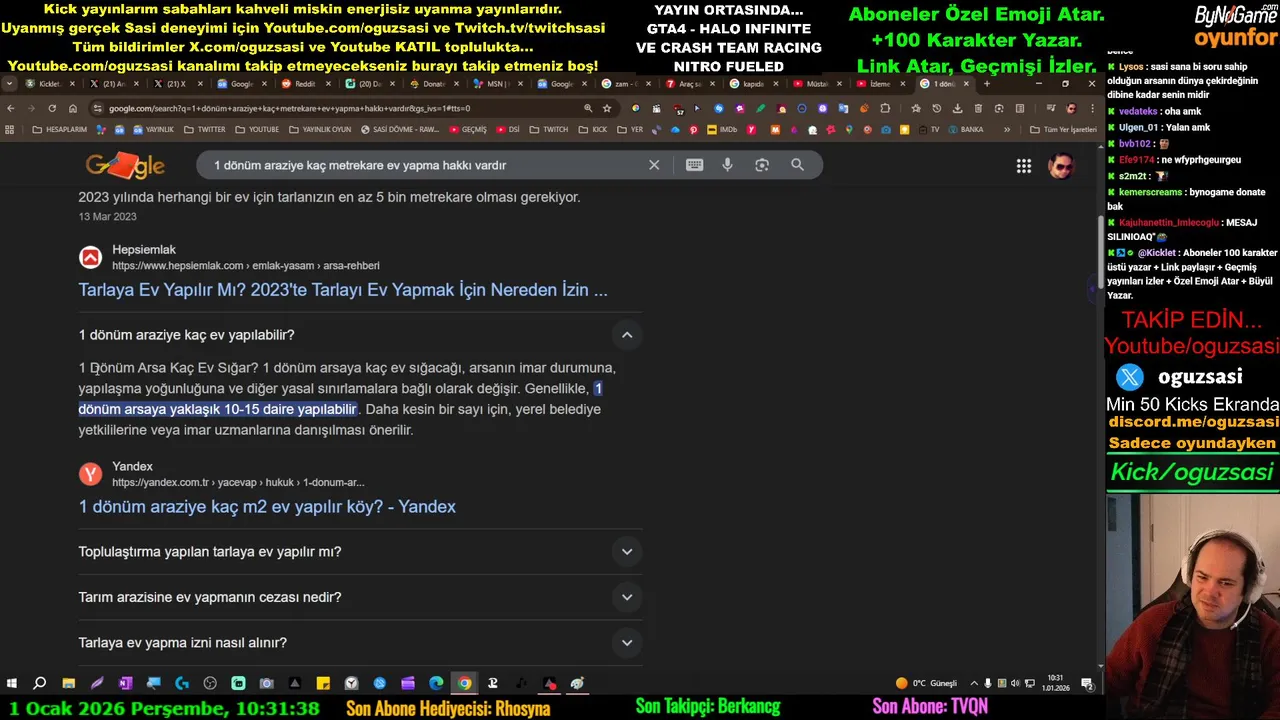Collapse '1 dönüm araziye kaç ev yapılabilir?'

[x=627, y=335]
